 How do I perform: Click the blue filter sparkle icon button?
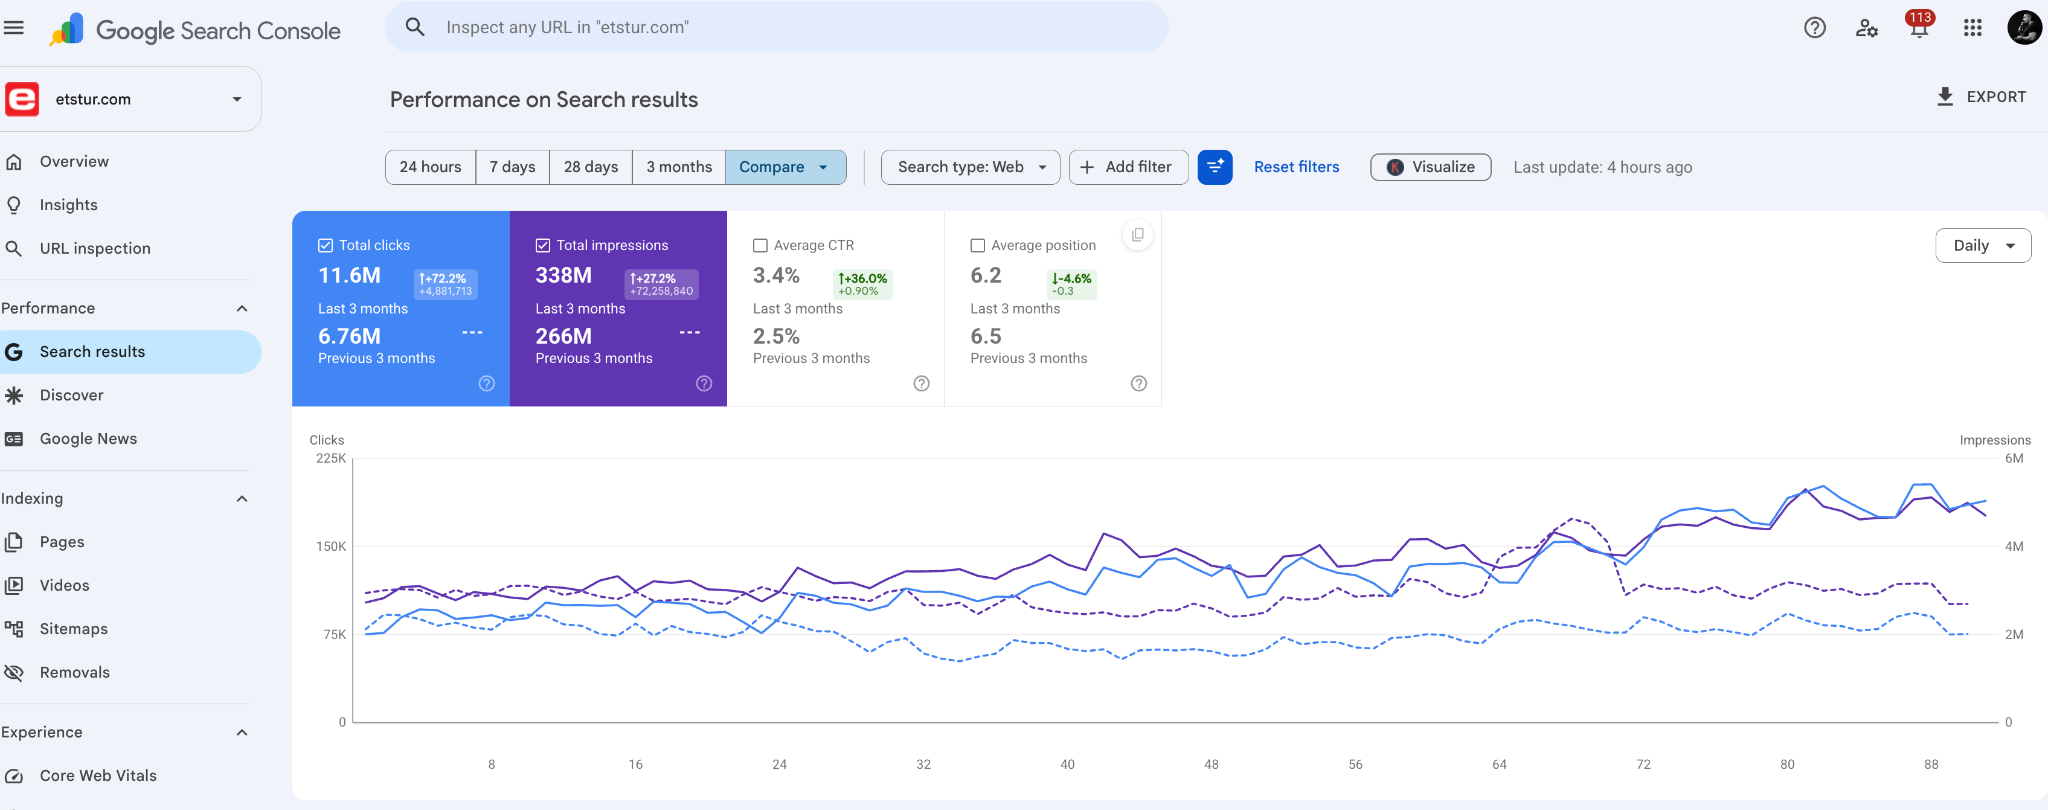pos(1215,167)
